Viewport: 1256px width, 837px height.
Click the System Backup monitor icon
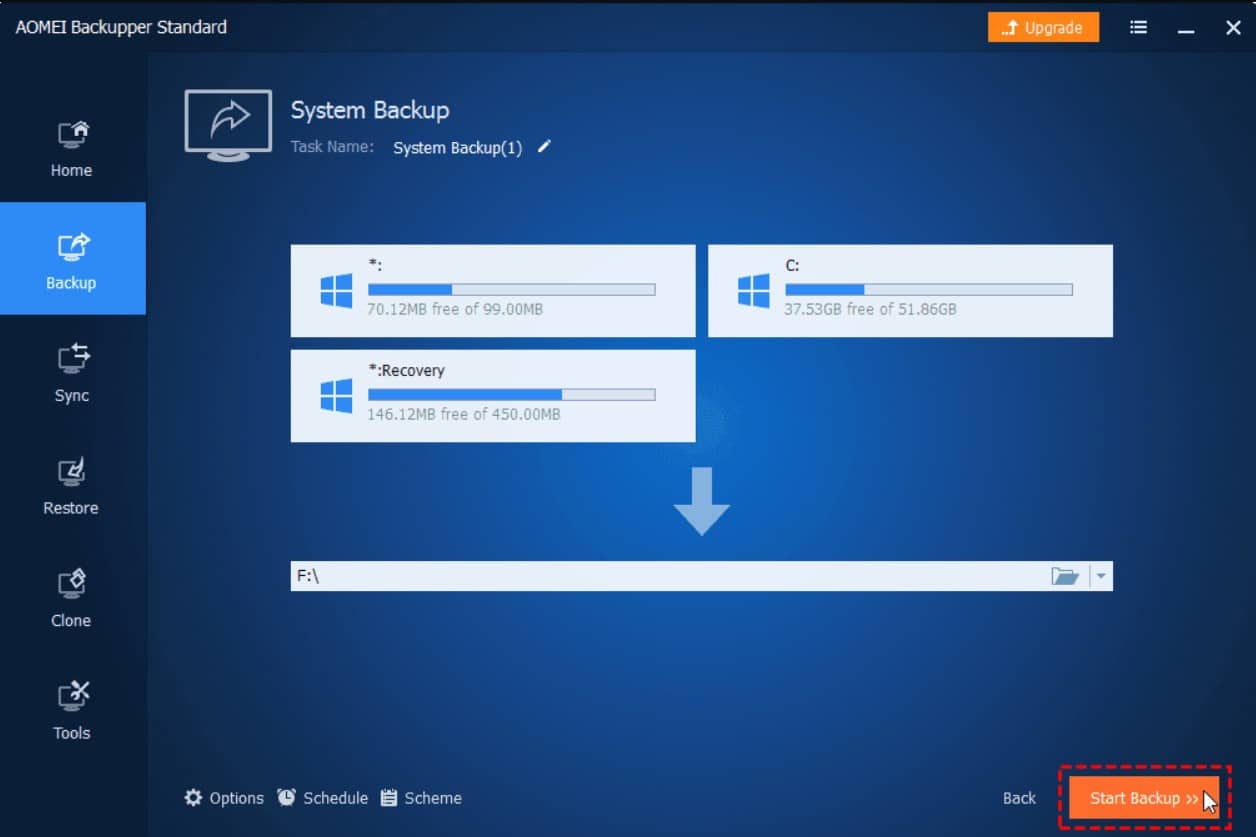point(228,124)
